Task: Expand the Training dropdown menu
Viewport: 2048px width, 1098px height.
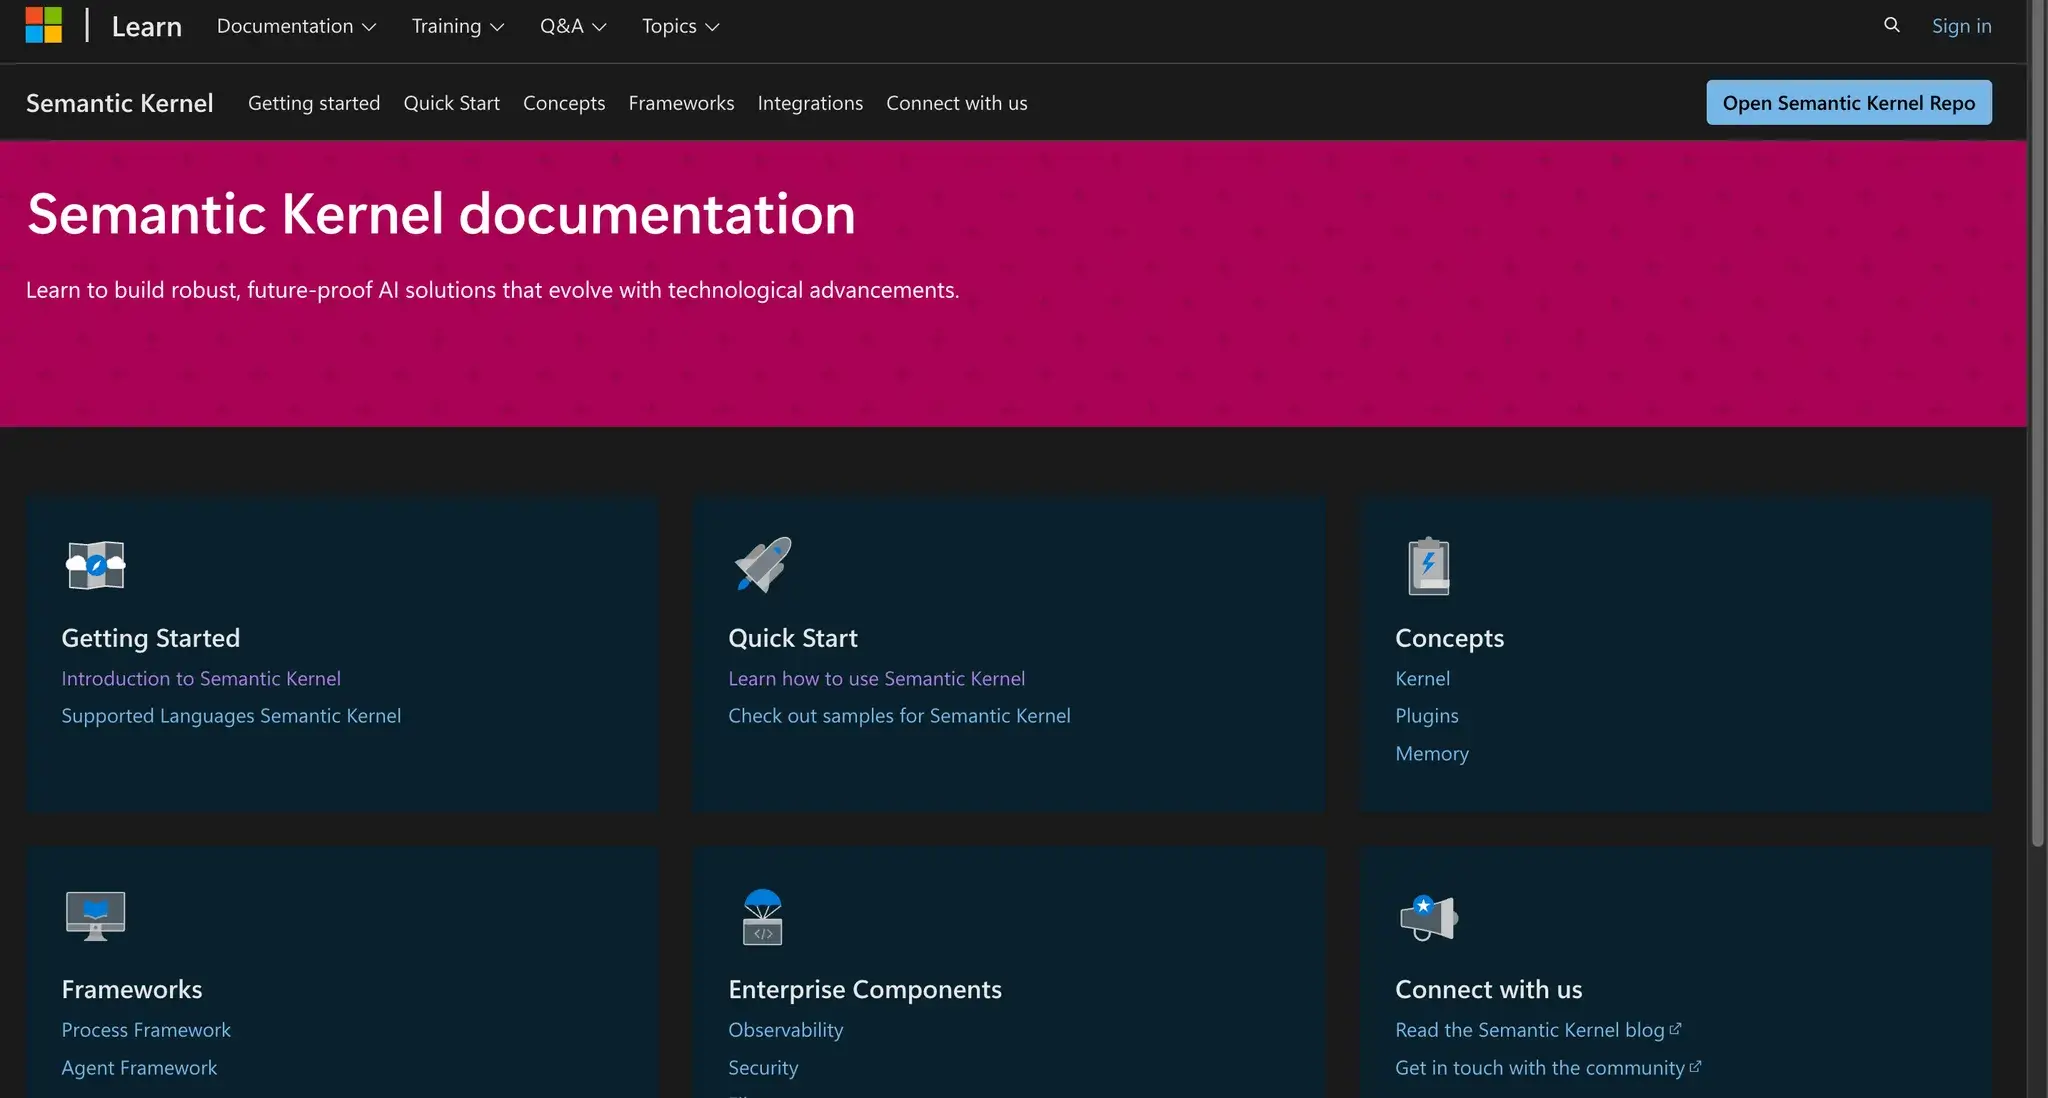Action: [457, 26]
